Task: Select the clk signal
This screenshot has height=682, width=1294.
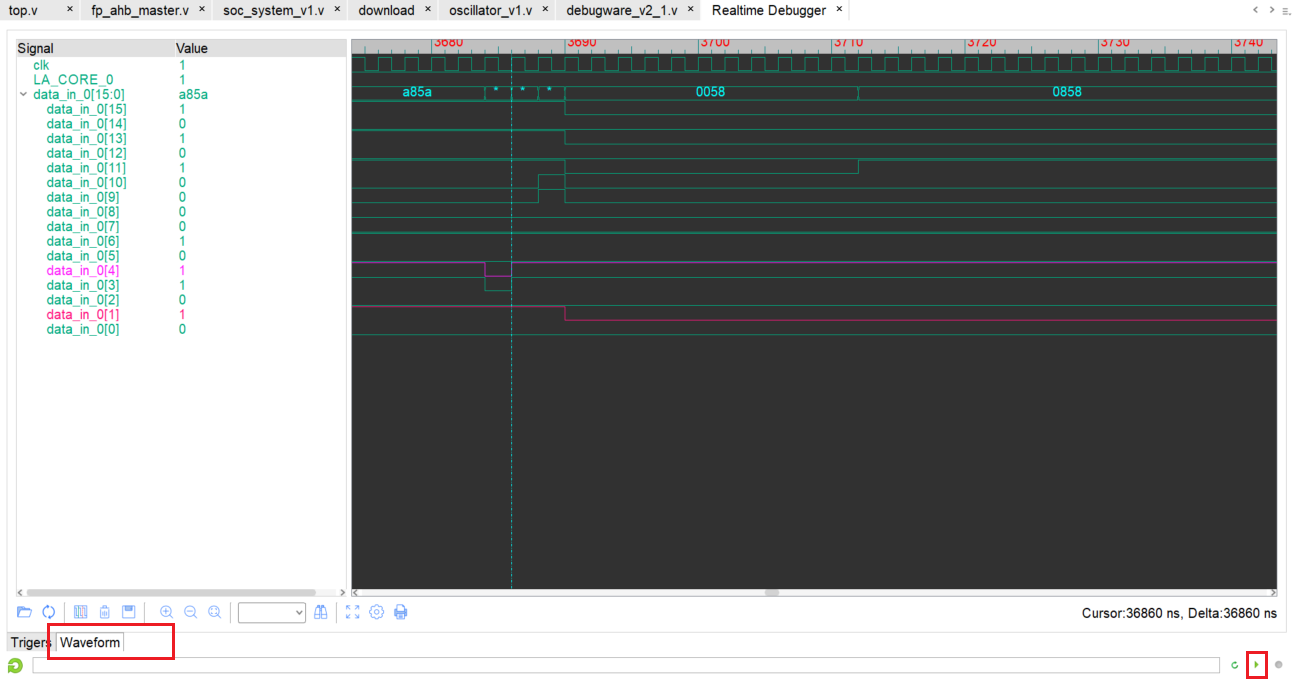Action: click(41, 65)
